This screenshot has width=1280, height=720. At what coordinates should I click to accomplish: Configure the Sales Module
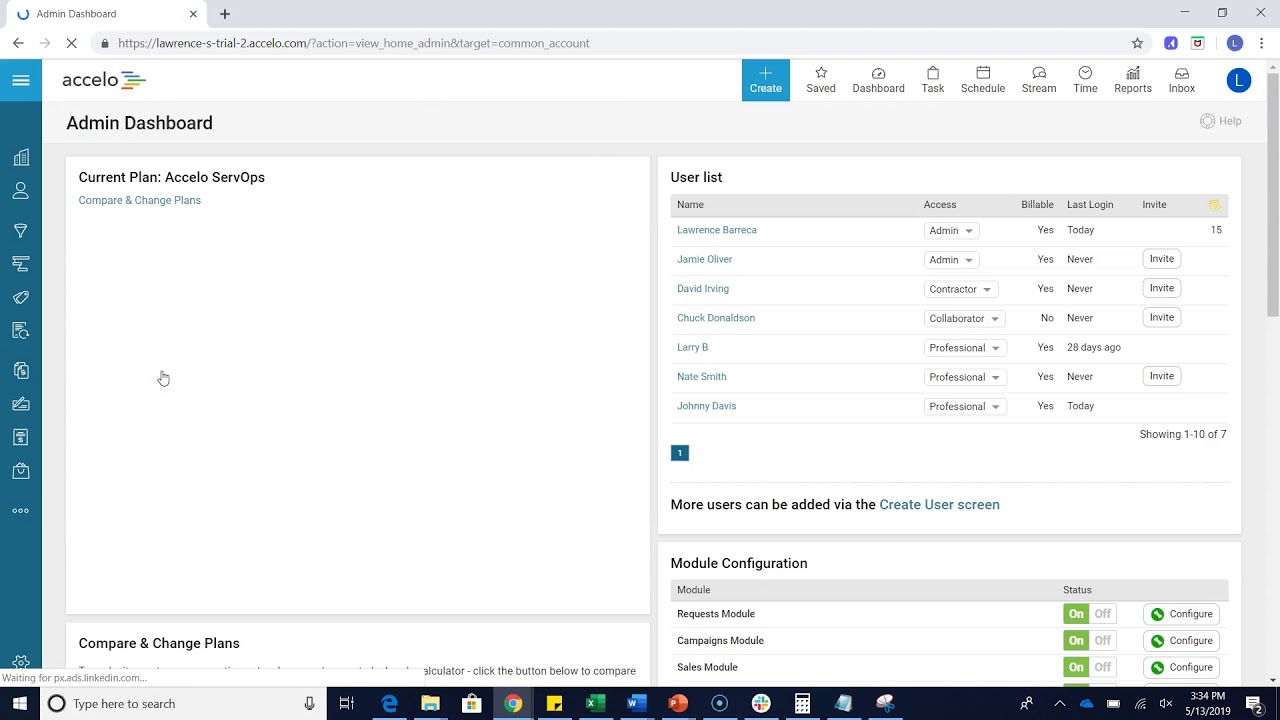tap(1181, 667)
